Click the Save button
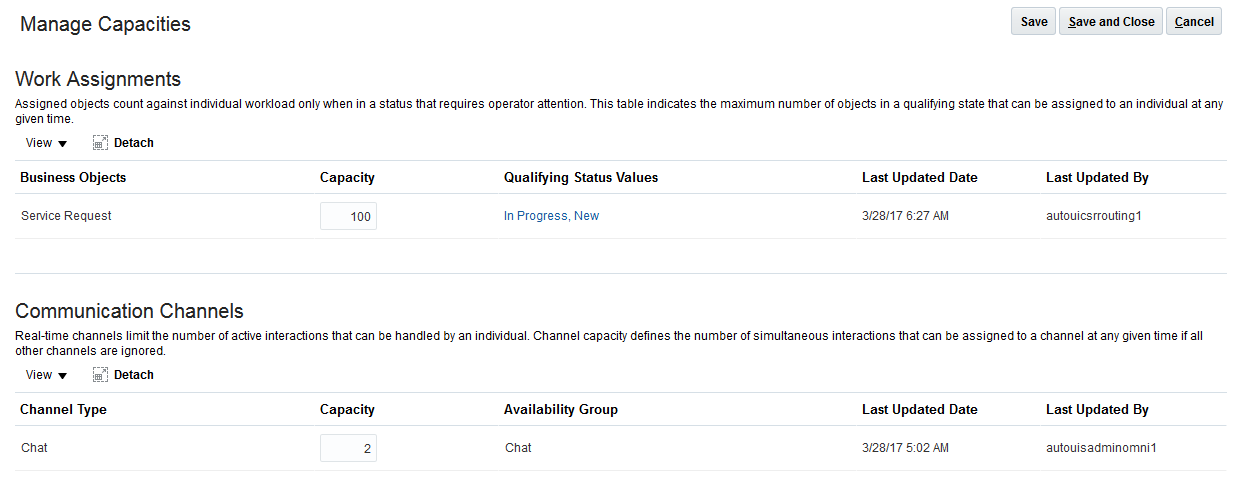This screenshot has height=483, width=1235. pyautogui.click(x=1034, y=22)
